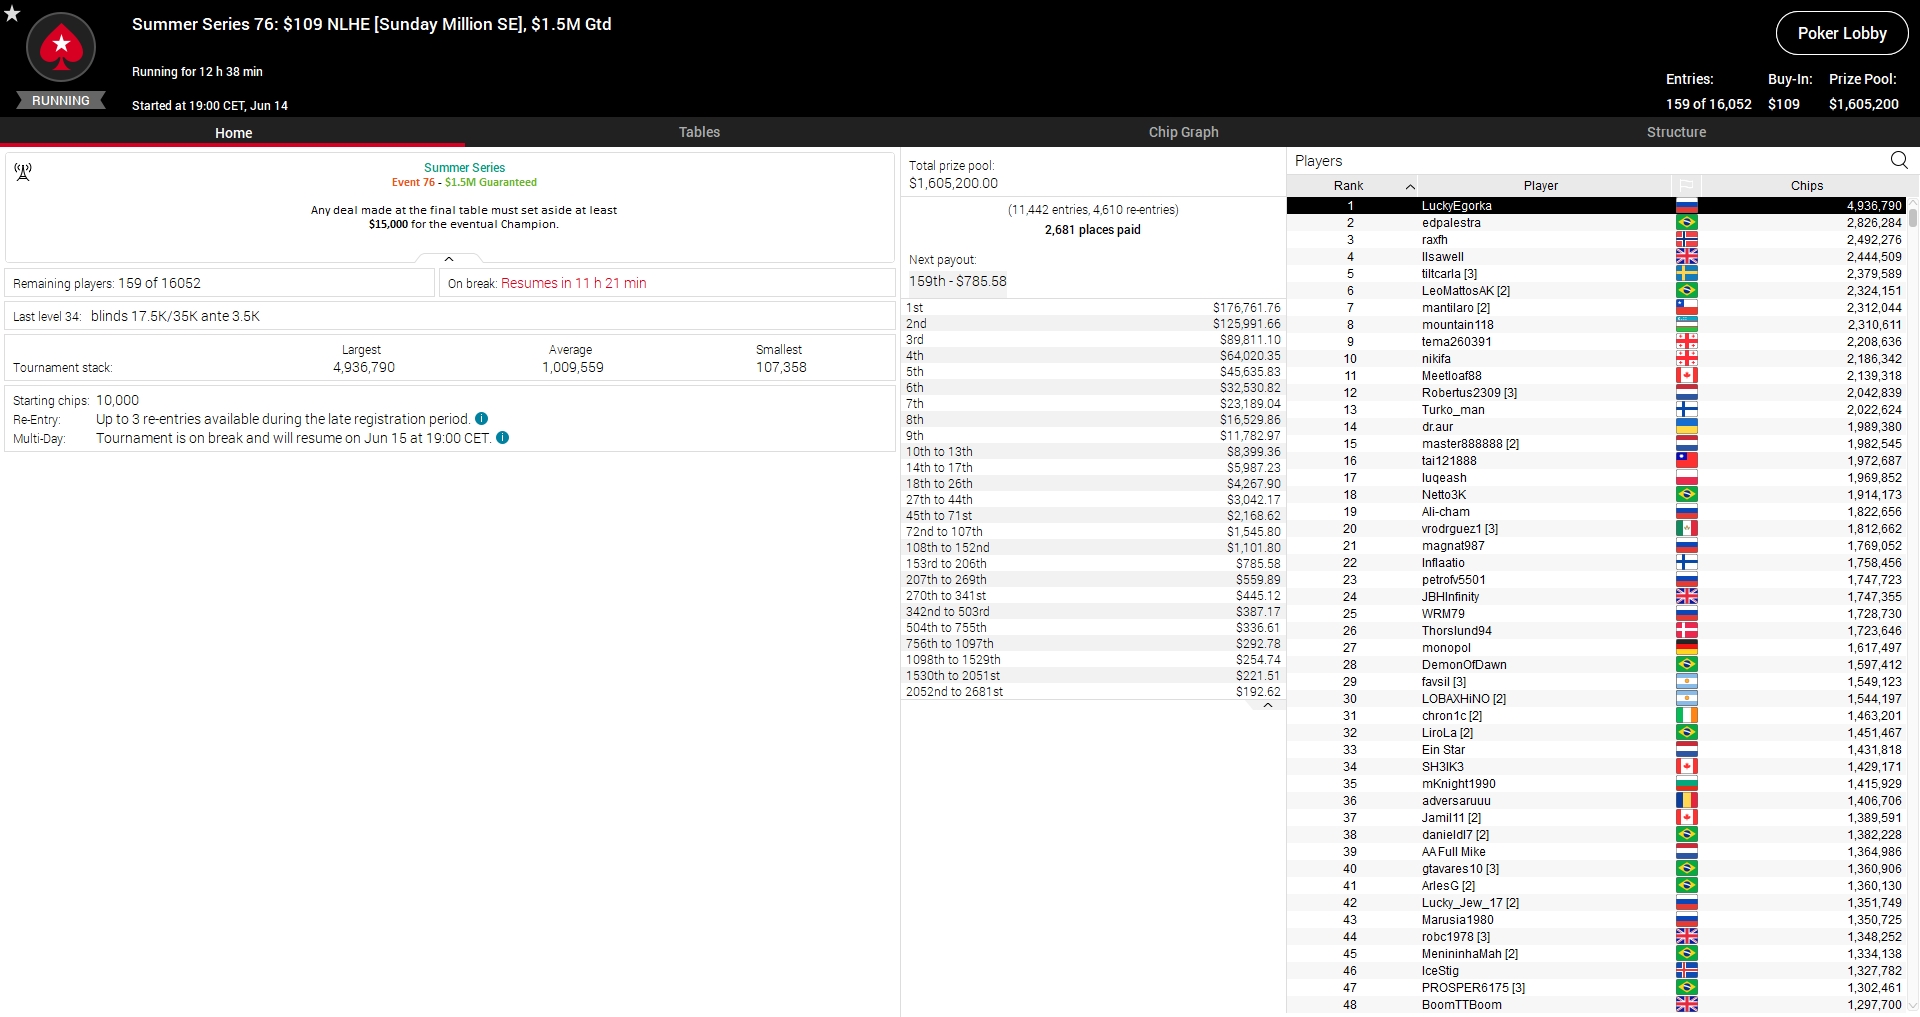
Task: Click the Resumes in 11 h 21 min text
Action: 574,283
